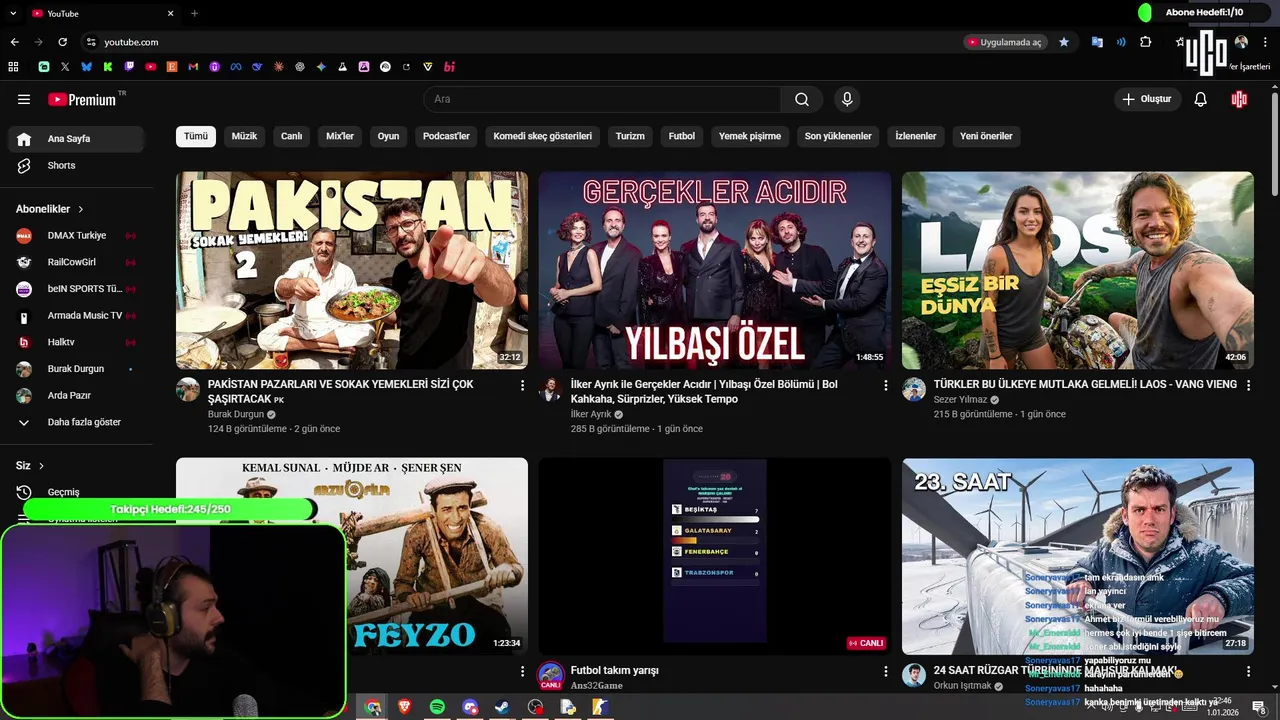Open RailCowGirl subscription channel
The image size is (1280, 720).
[76, 262]
